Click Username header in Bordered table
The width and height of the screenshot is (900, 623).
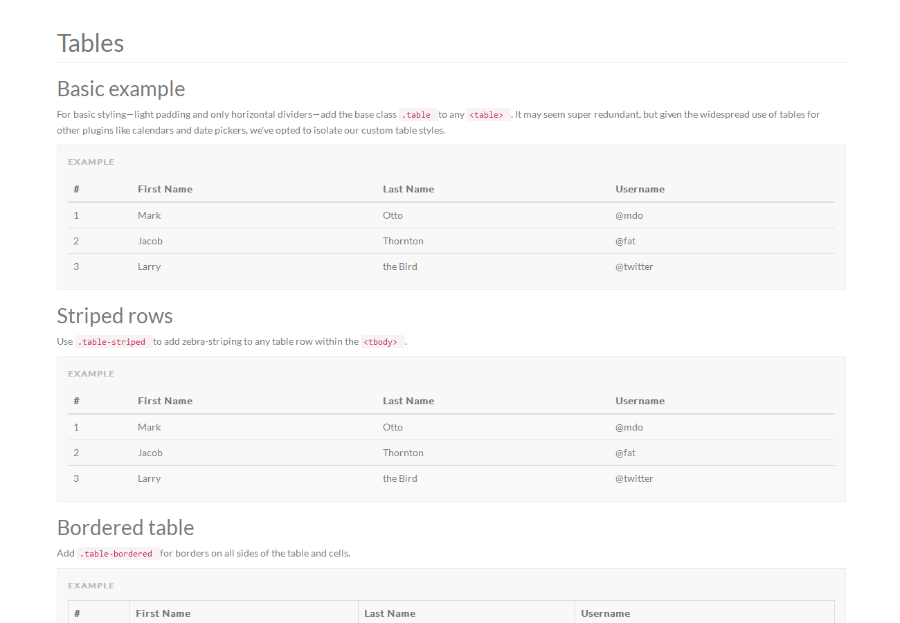point(605,613)
